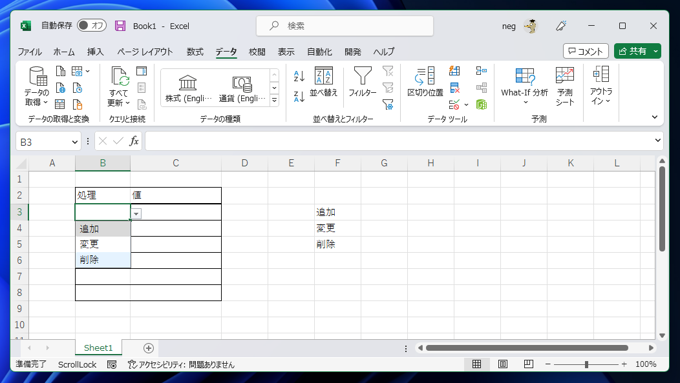The image size is (680, 383).
Task: Sort descending Z to A
Action: click(299, 96)
